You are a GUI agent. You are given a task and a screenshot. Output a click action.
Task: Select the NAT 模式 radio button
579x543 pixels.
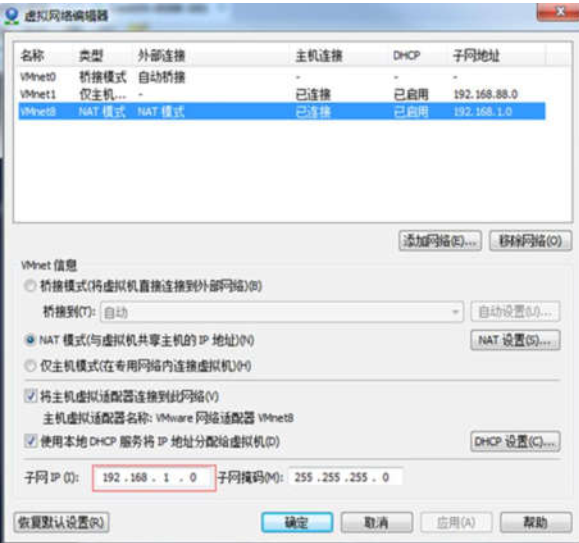tap(30, 340)
